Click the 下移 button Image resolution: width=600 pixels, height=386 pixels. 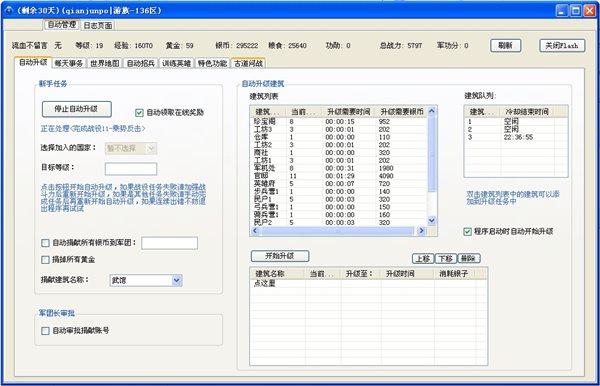click(x=445, y=259)
